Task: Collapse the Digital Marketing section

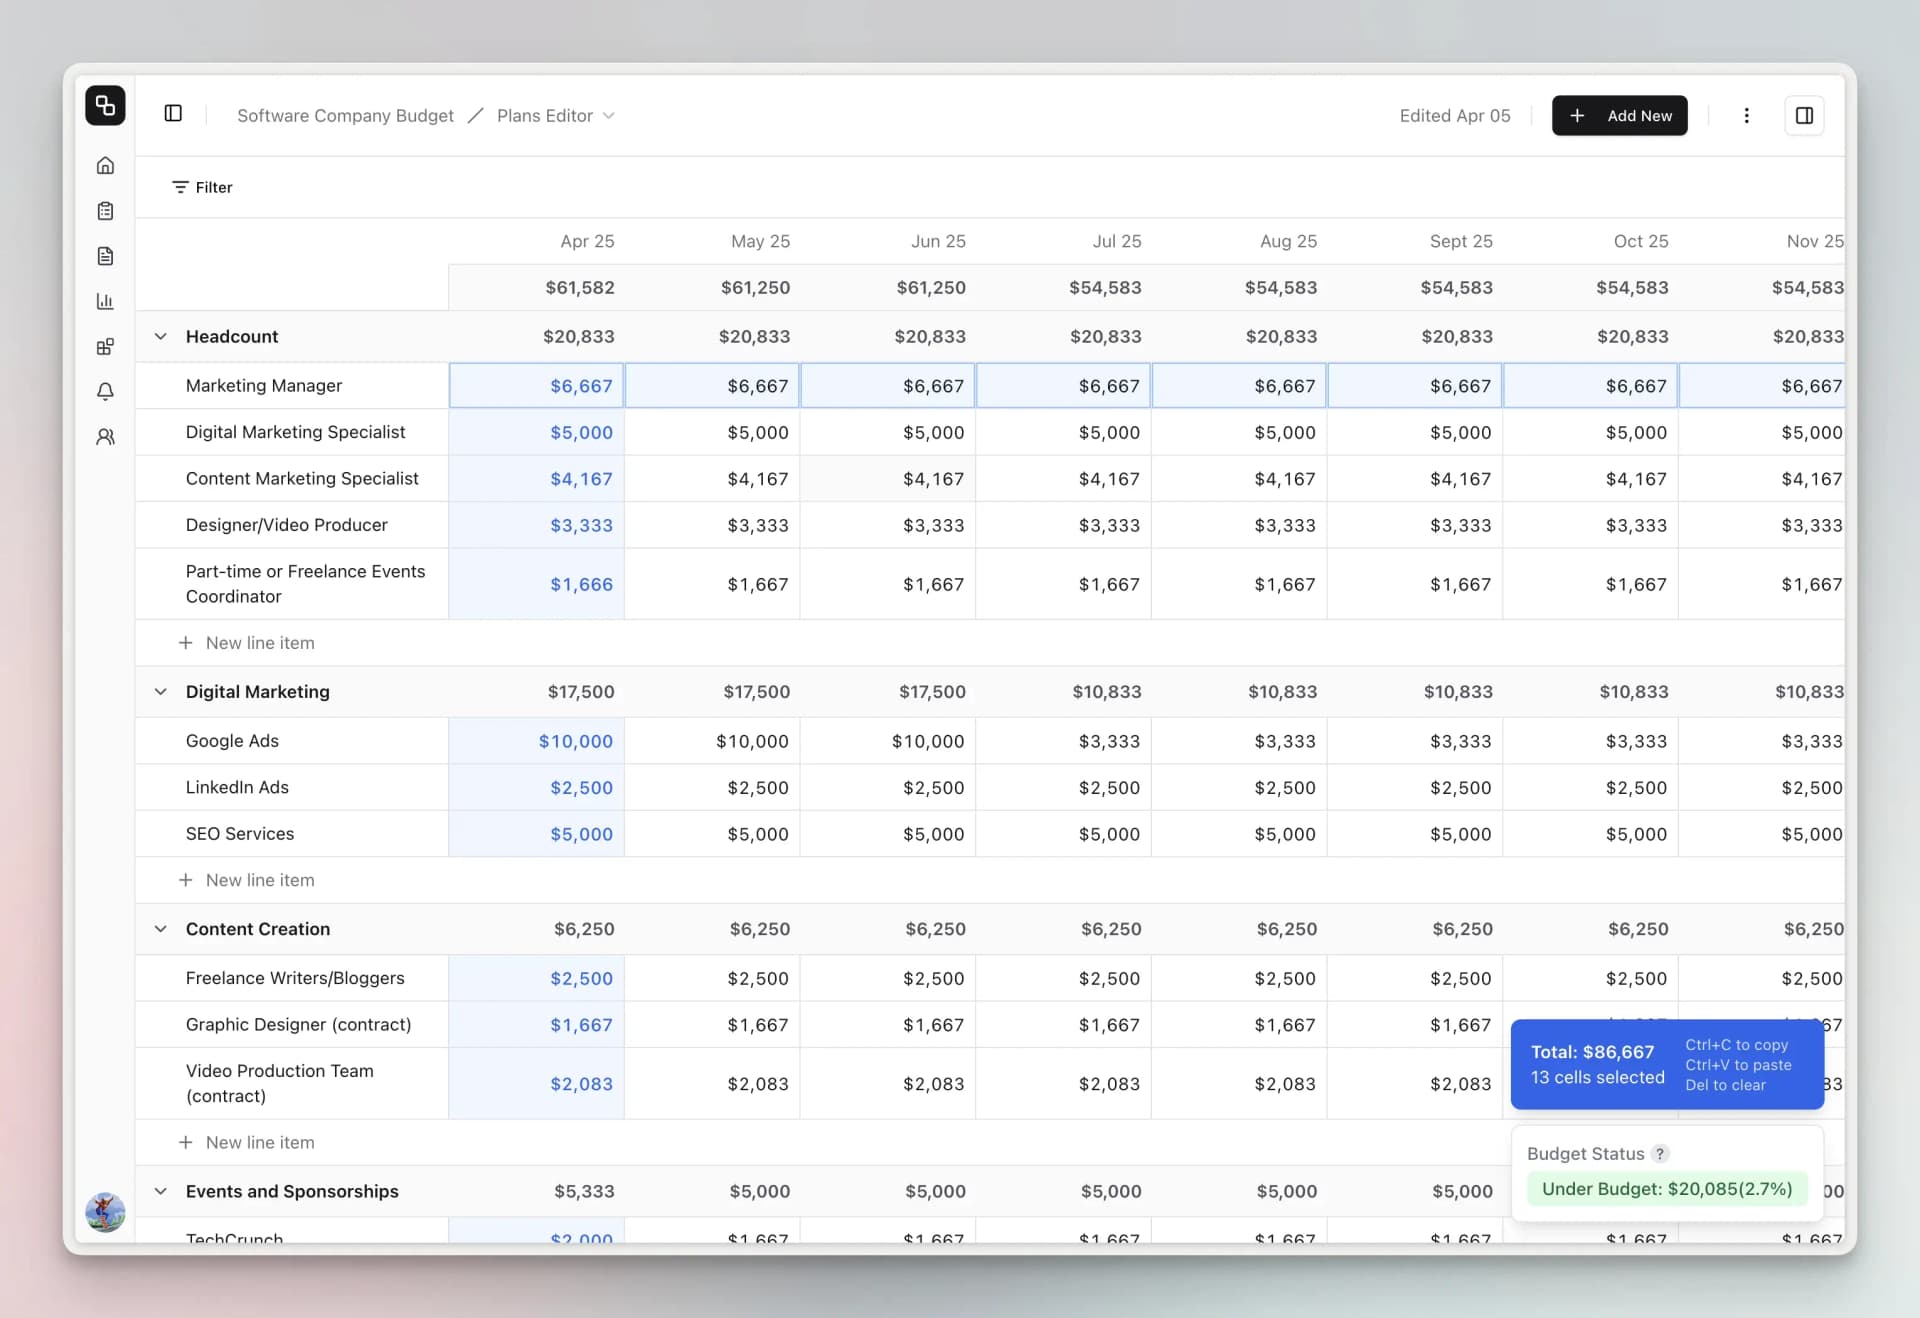Action: tap(160, 692)
